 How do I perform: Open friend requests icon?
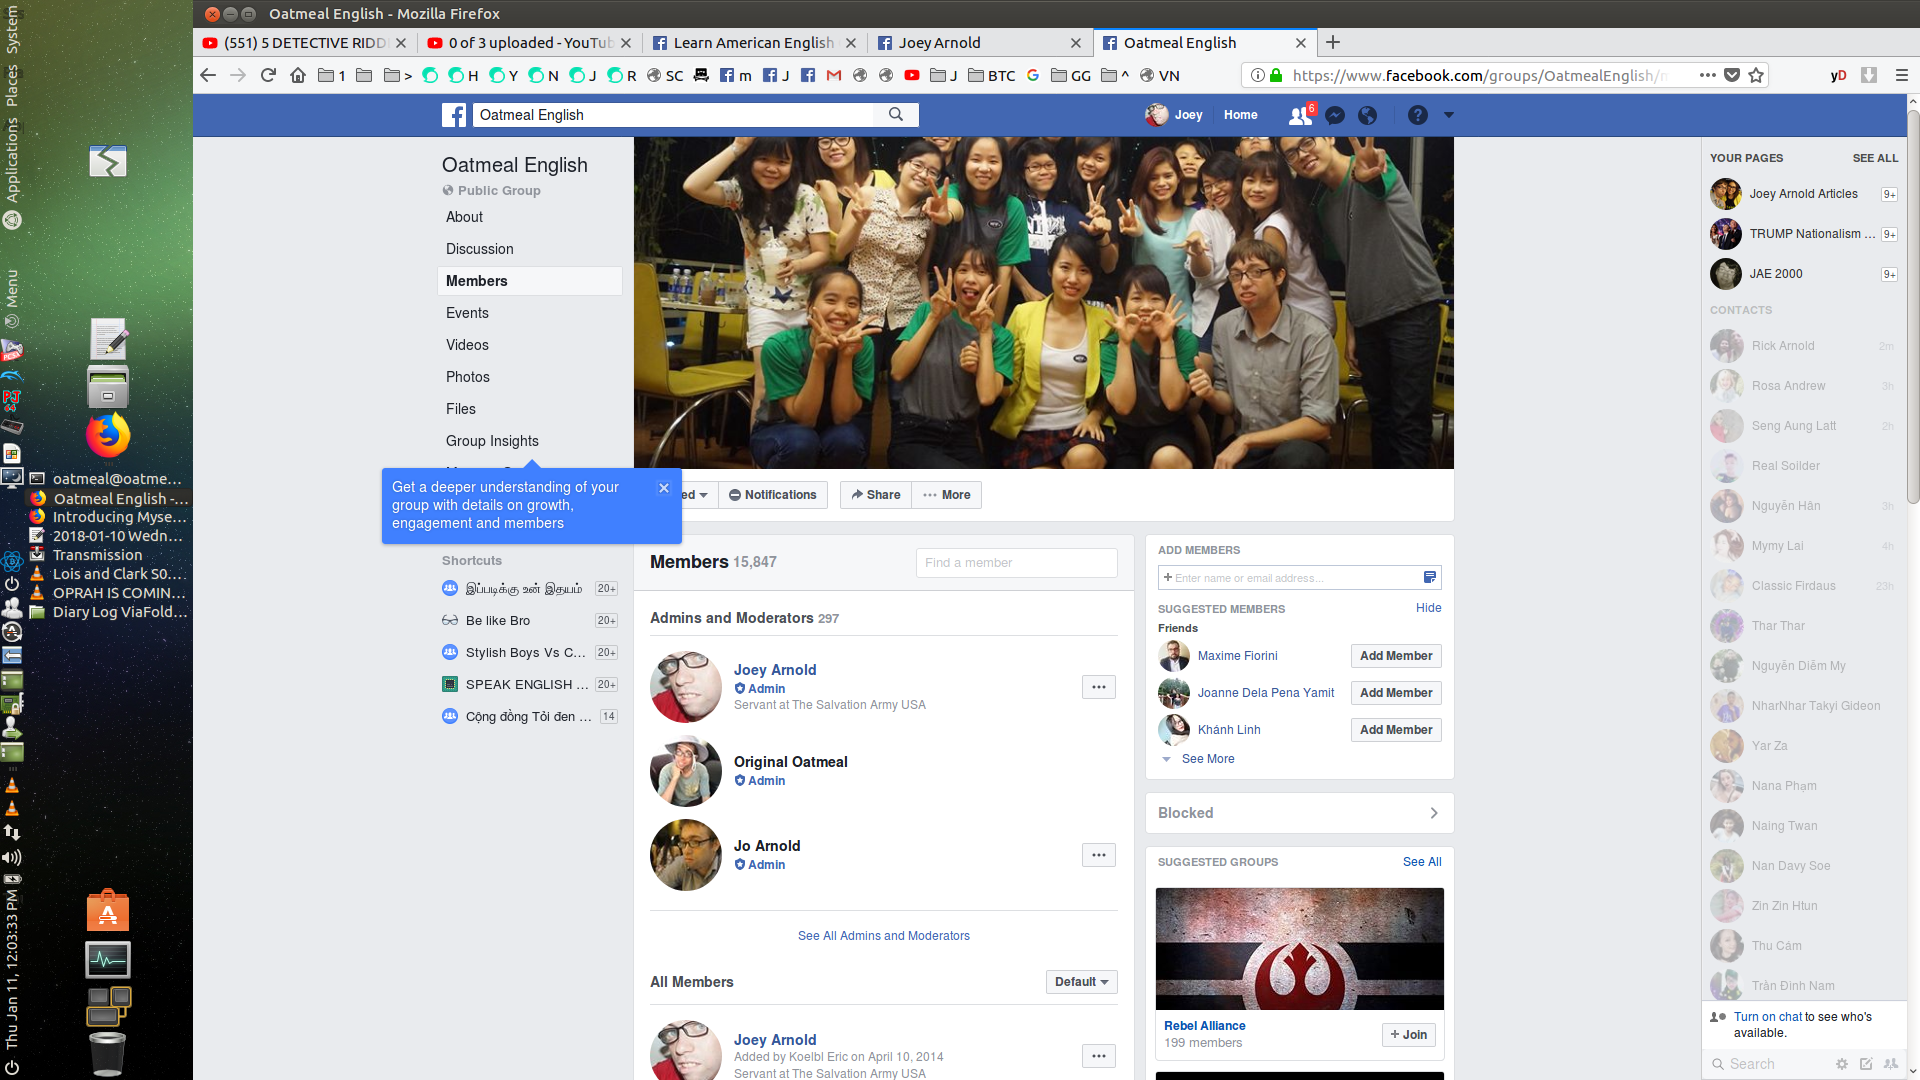pyautogui.click(x=1300, y=115)
